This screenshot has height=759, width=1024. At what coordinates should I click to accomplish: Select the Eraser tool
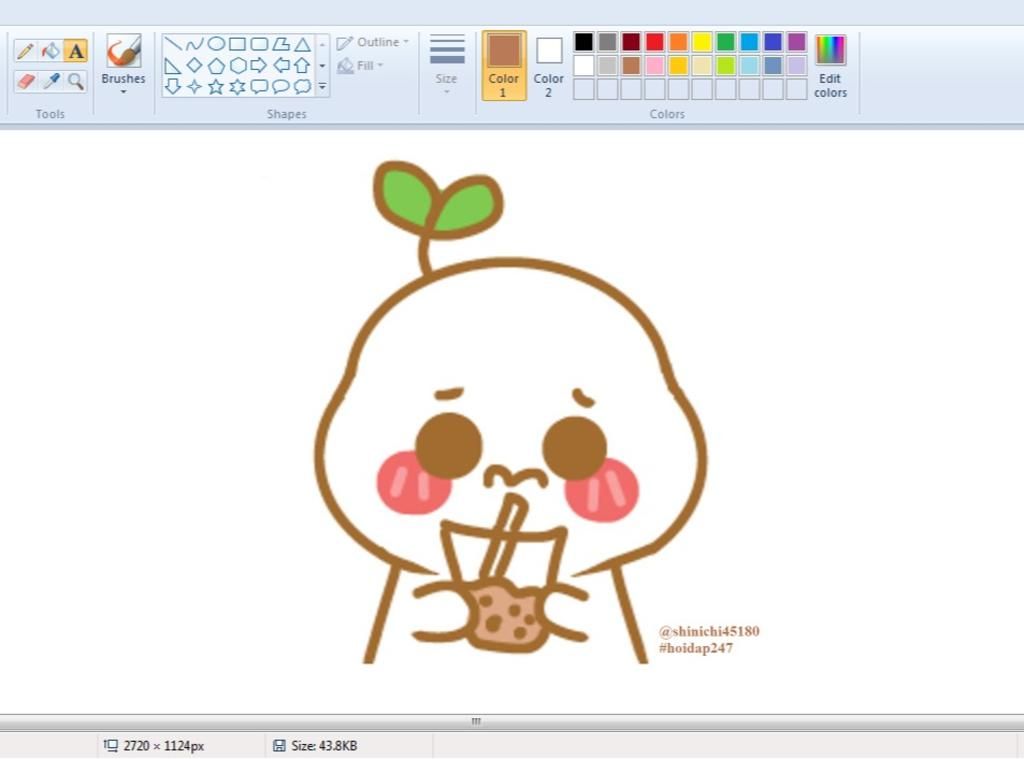[x=25, y=81]
